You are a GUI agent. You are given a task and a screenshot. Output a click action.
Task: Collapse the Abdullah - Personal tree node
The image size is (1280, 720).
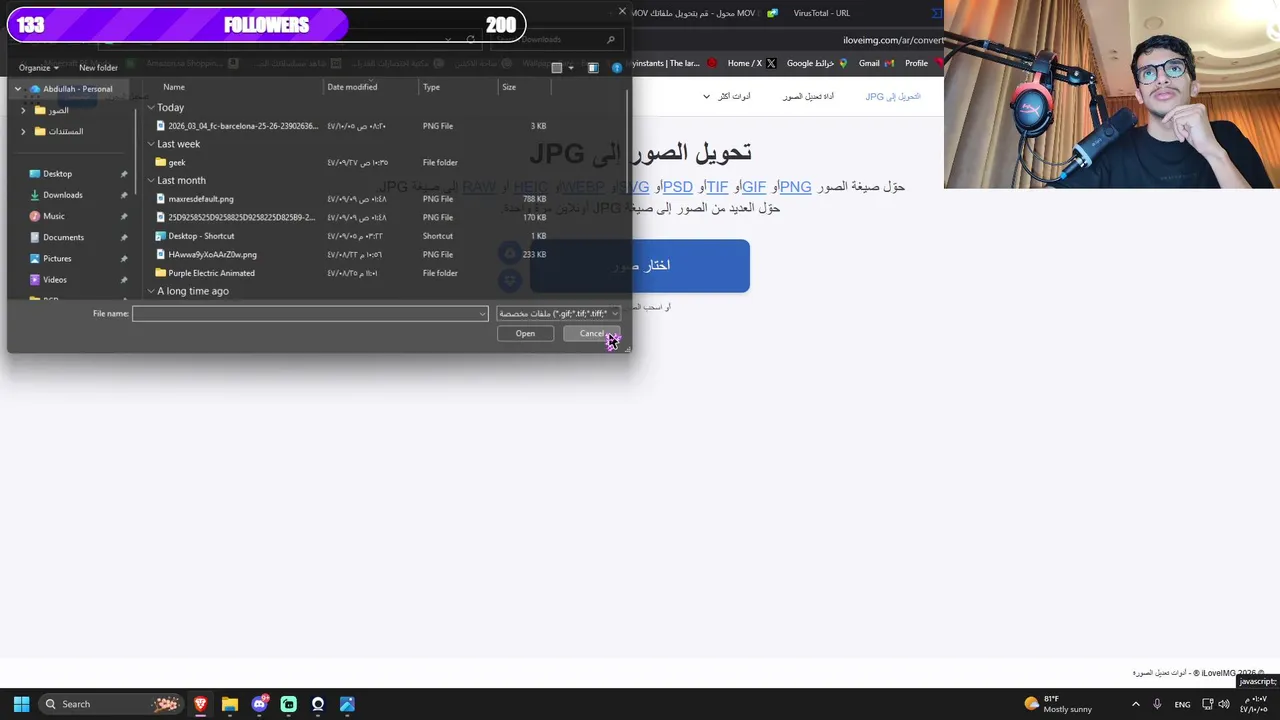pyautogui.click(x=17, y=89)
